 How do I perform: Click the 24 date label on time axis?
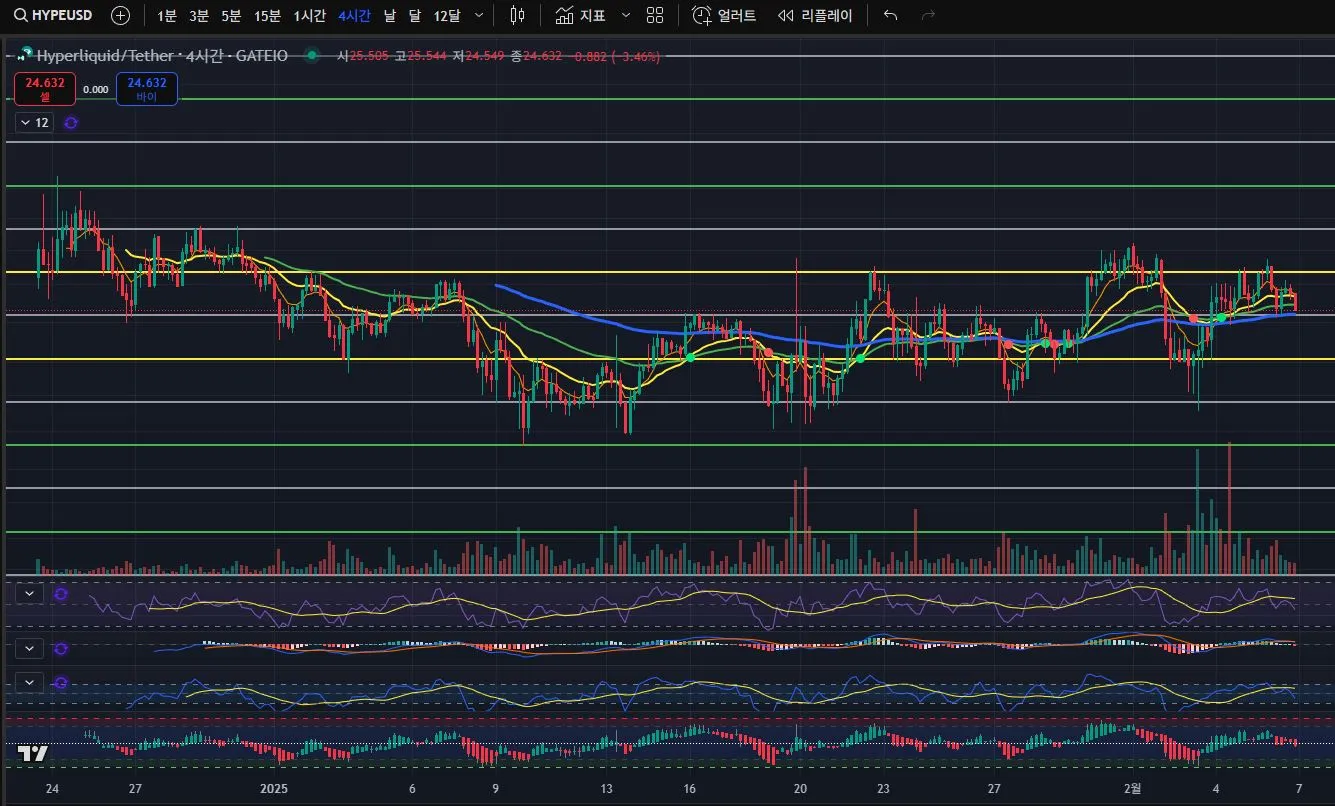point(52,788)
